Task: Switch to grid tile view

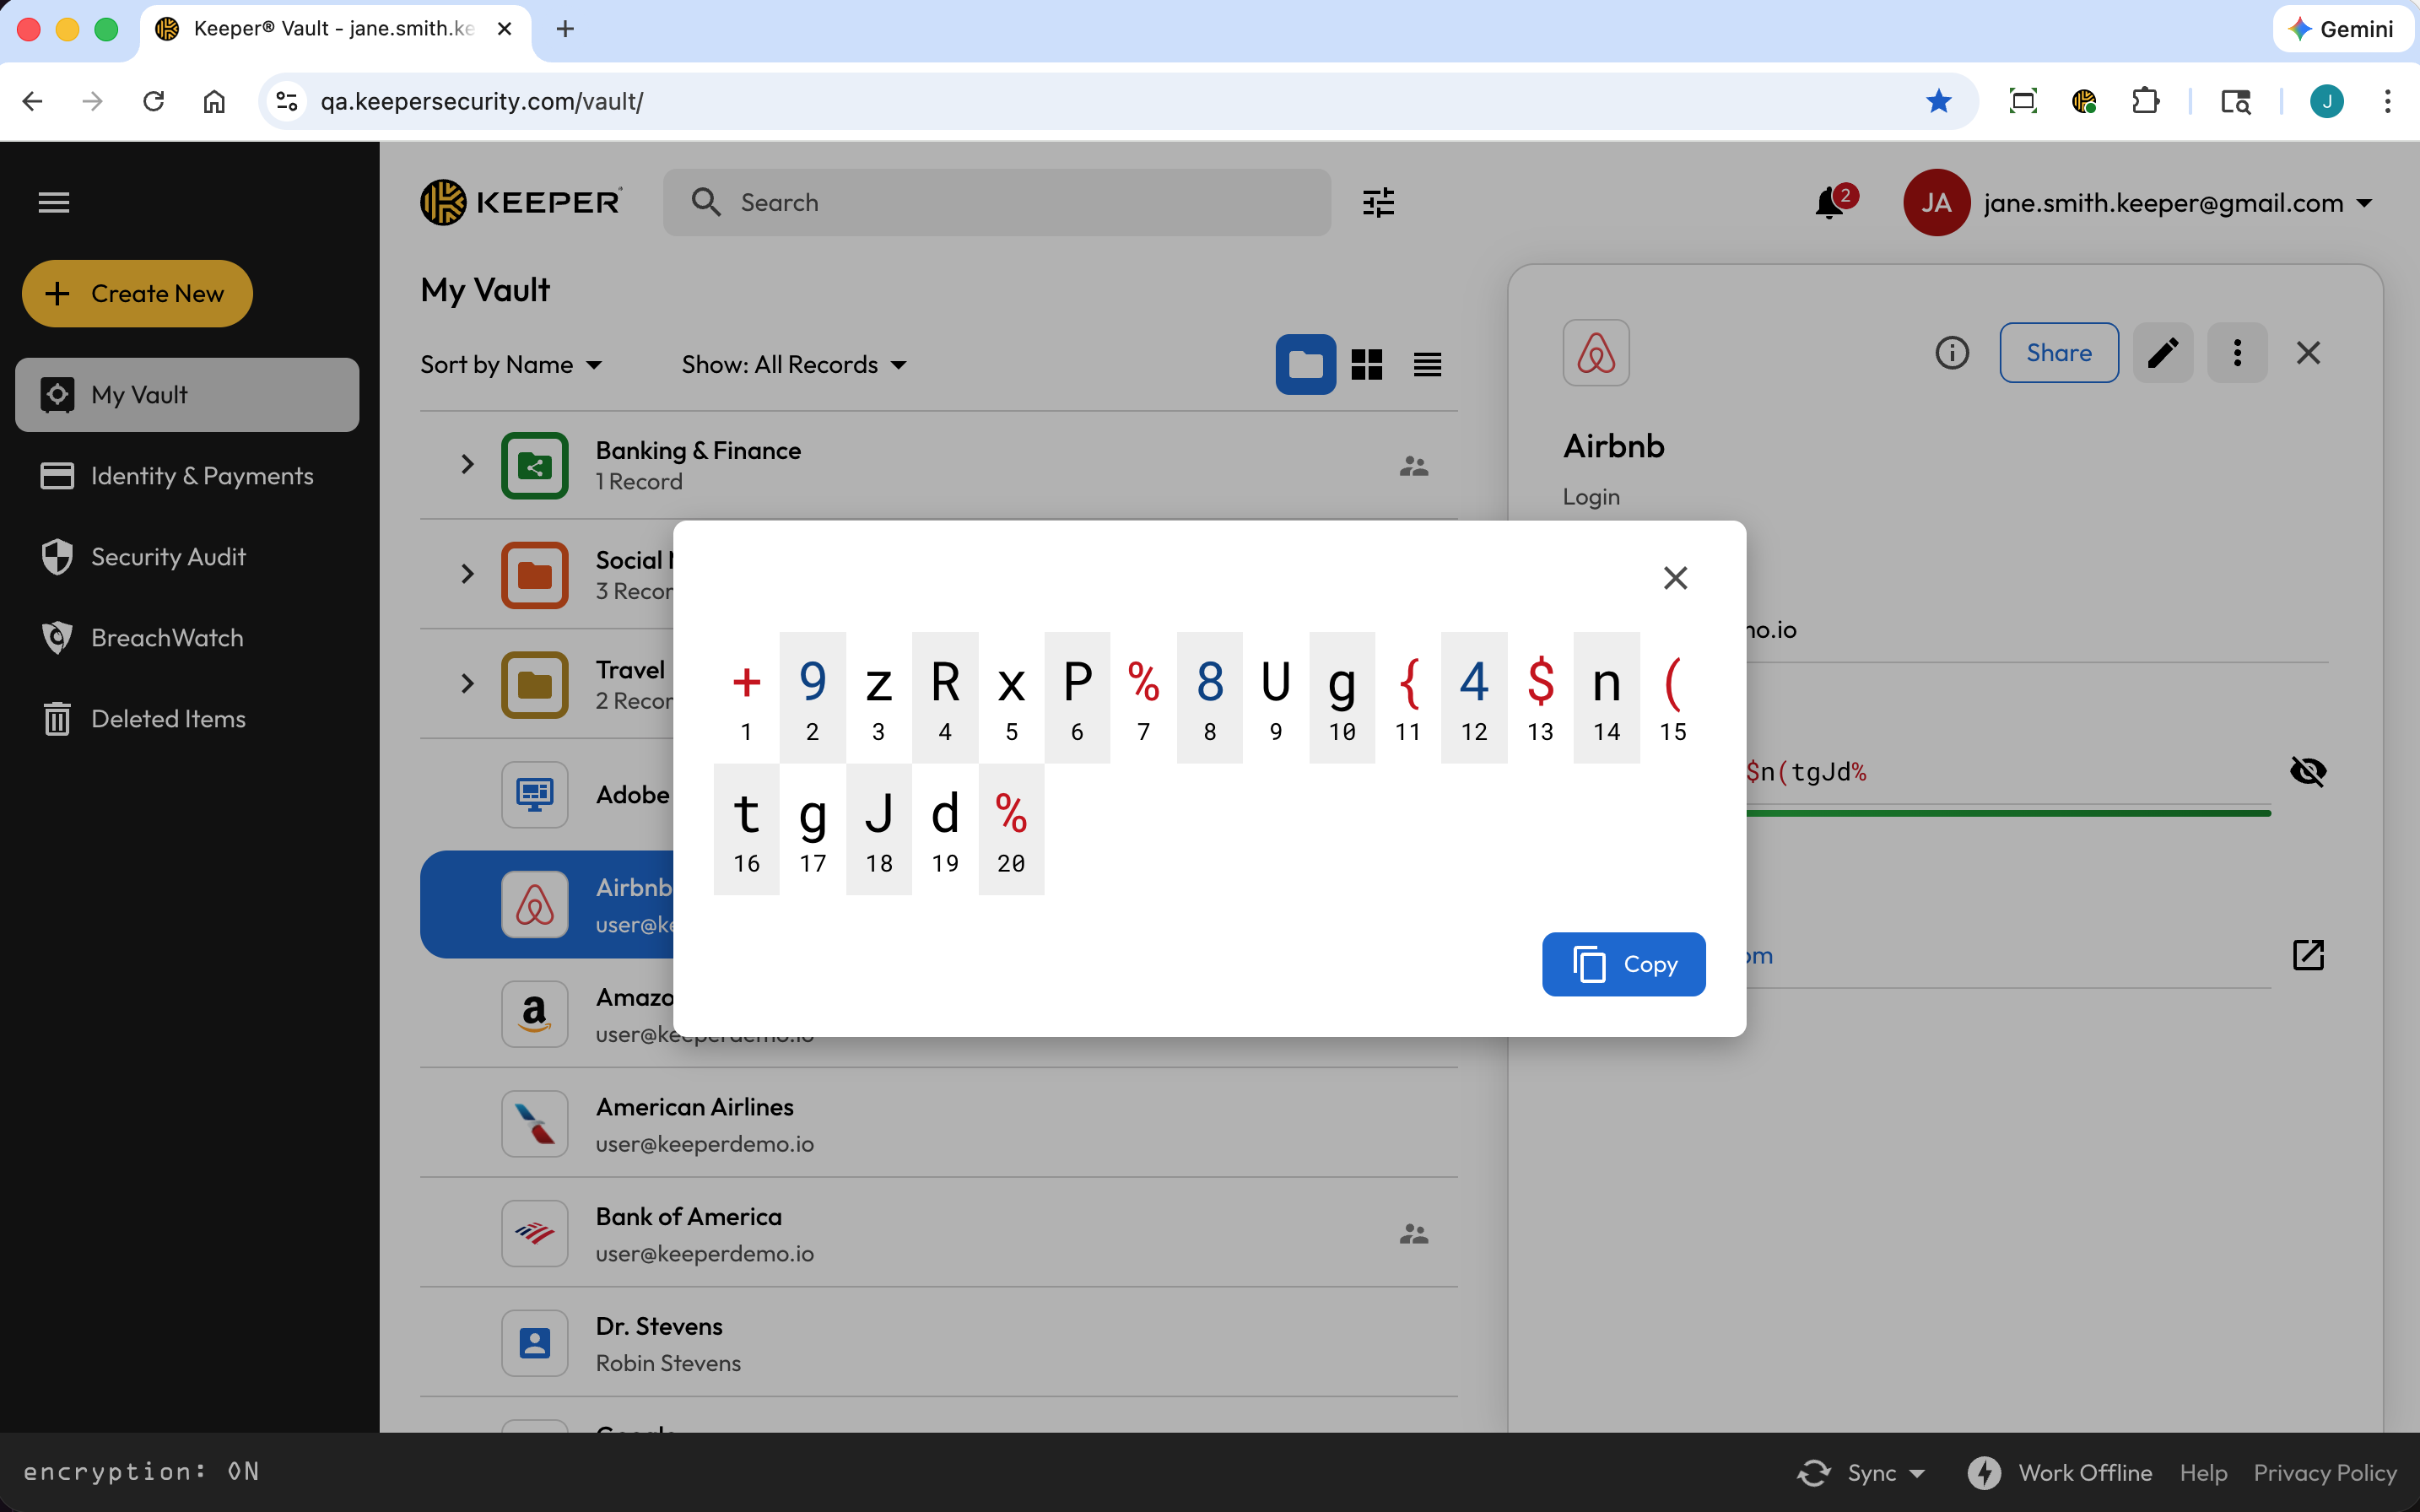Action: click(1366, 365)
